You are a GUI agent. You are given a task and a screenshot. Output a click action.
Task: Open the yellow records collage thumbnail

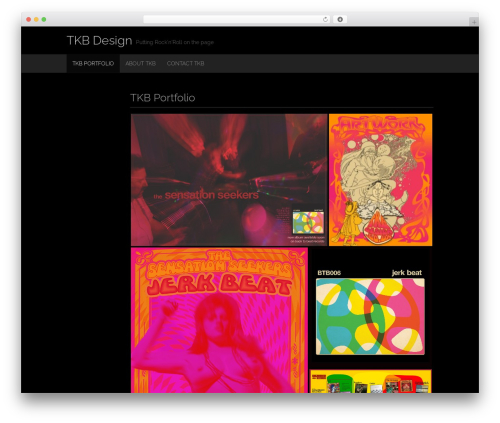(370, 381)
